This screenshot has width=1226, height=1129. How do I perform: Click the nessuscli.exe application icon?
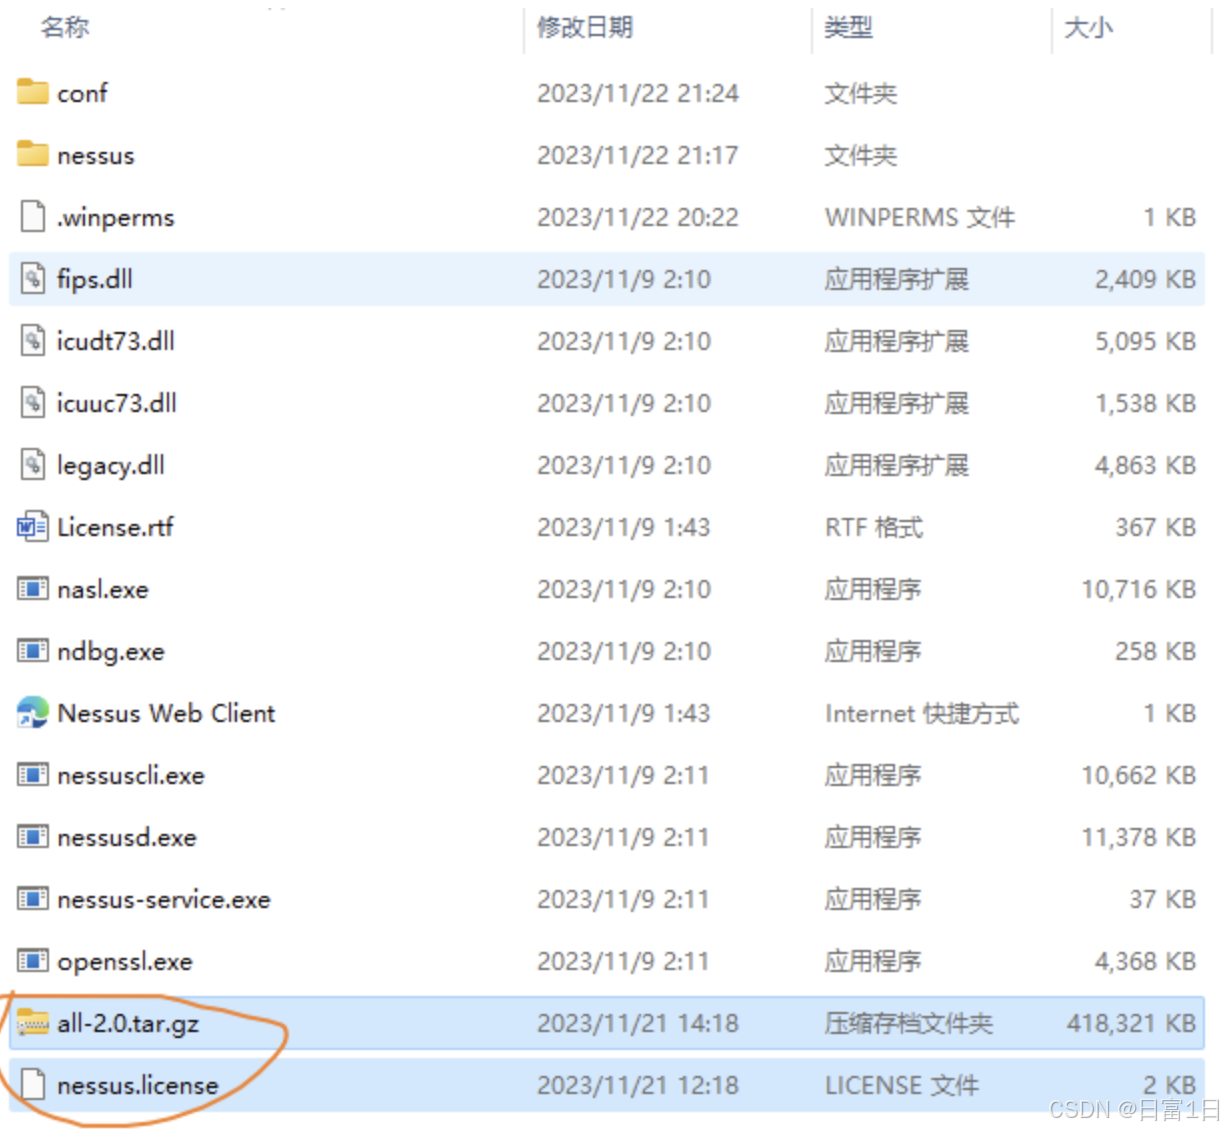tap(33, 774)
